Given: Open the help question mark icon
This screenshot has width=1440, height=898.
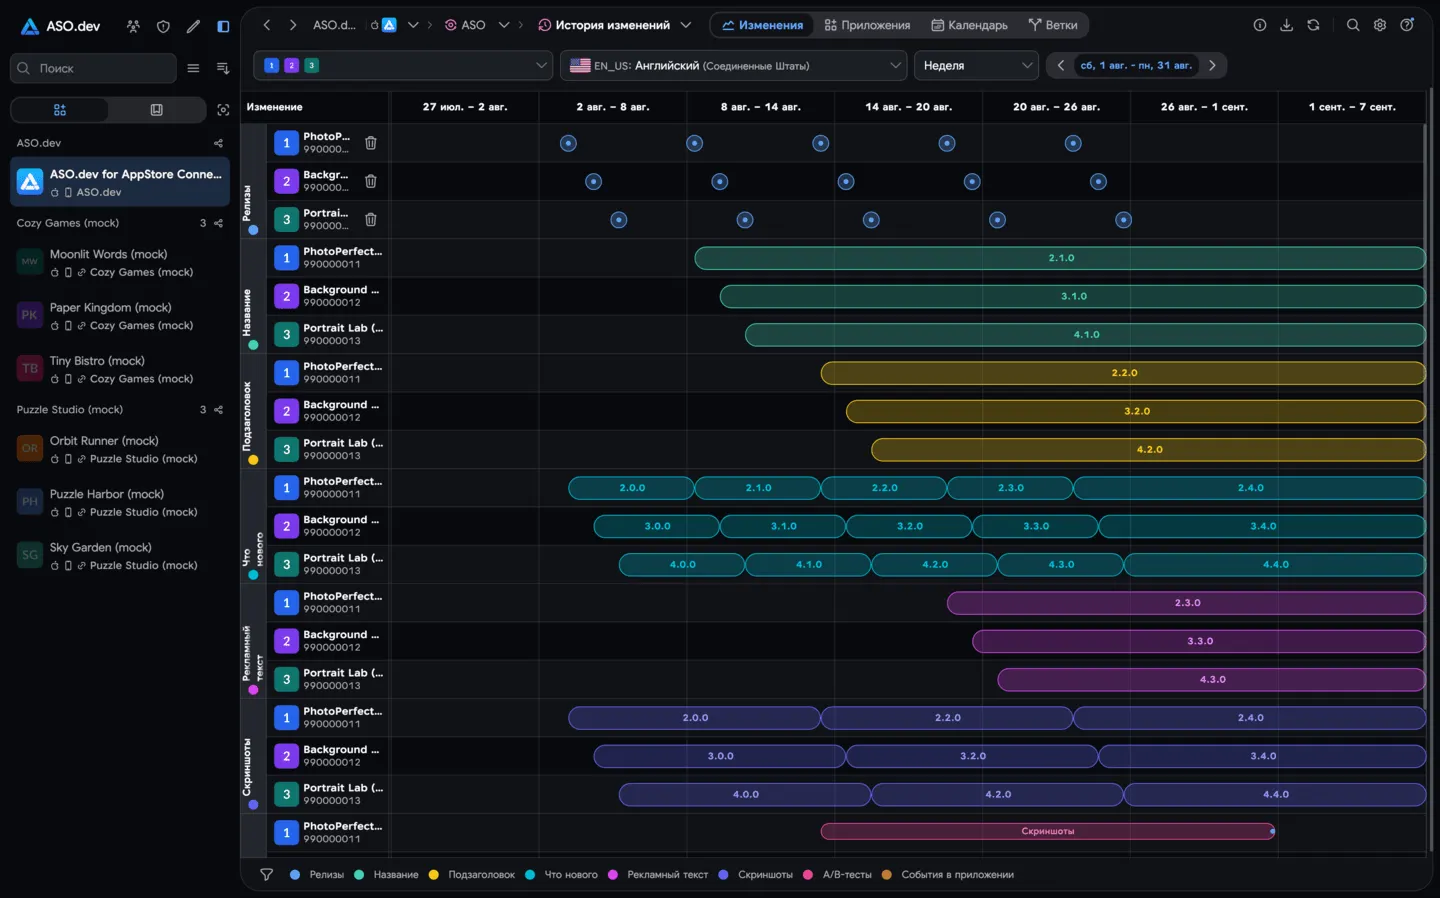Looking at the screenshot, I should coord(1407,25).
